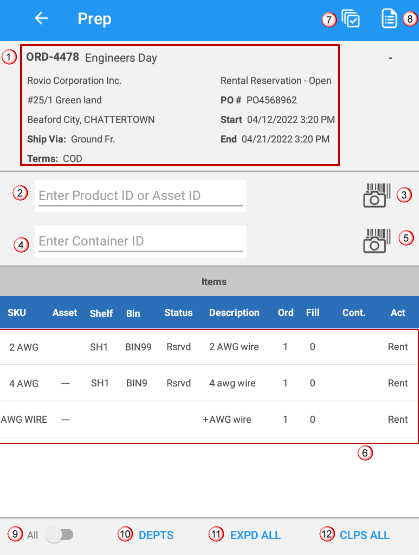Expand all items with EXPD ALL

255,535
